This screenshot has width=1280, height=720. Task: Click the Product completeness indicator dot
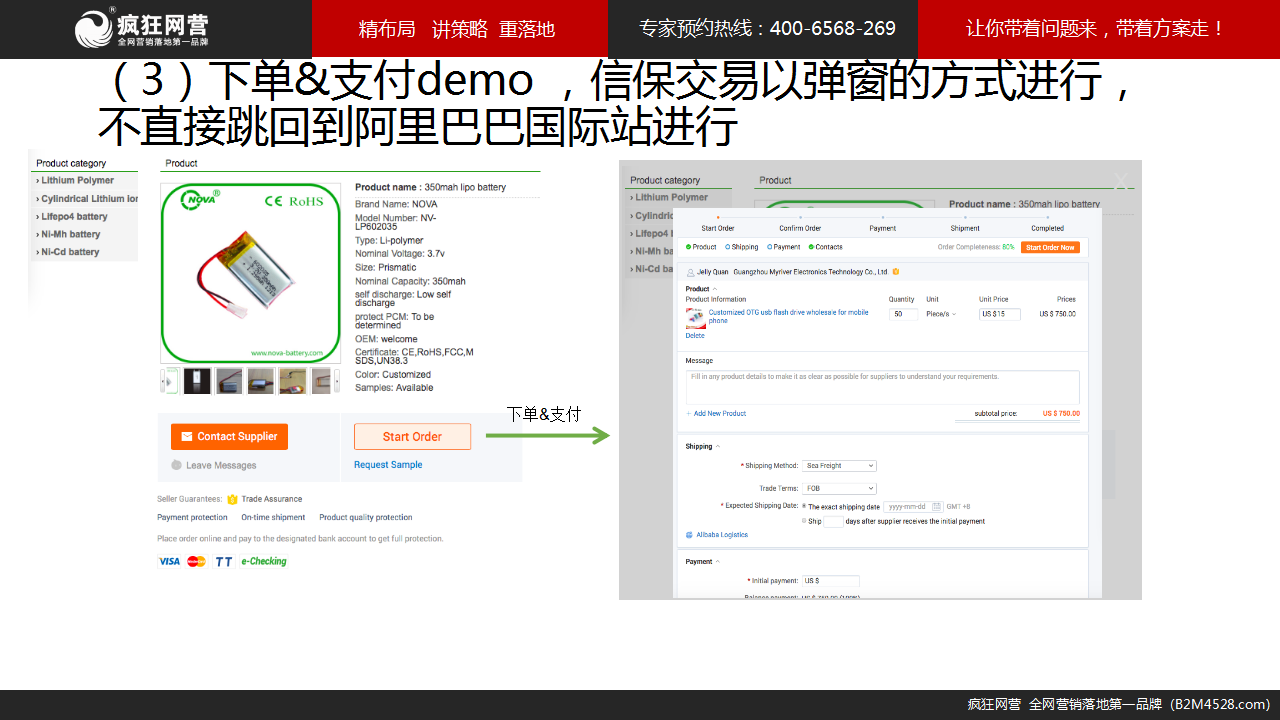pos(688,247)
